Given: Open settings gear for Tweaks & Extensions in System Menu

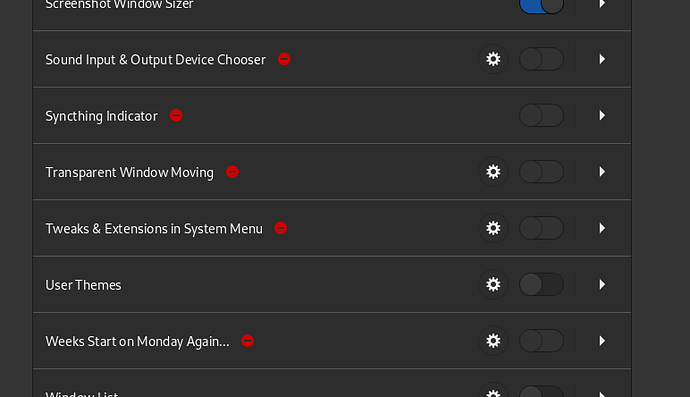Looking at the screenshot, I should tap(493, 228).
